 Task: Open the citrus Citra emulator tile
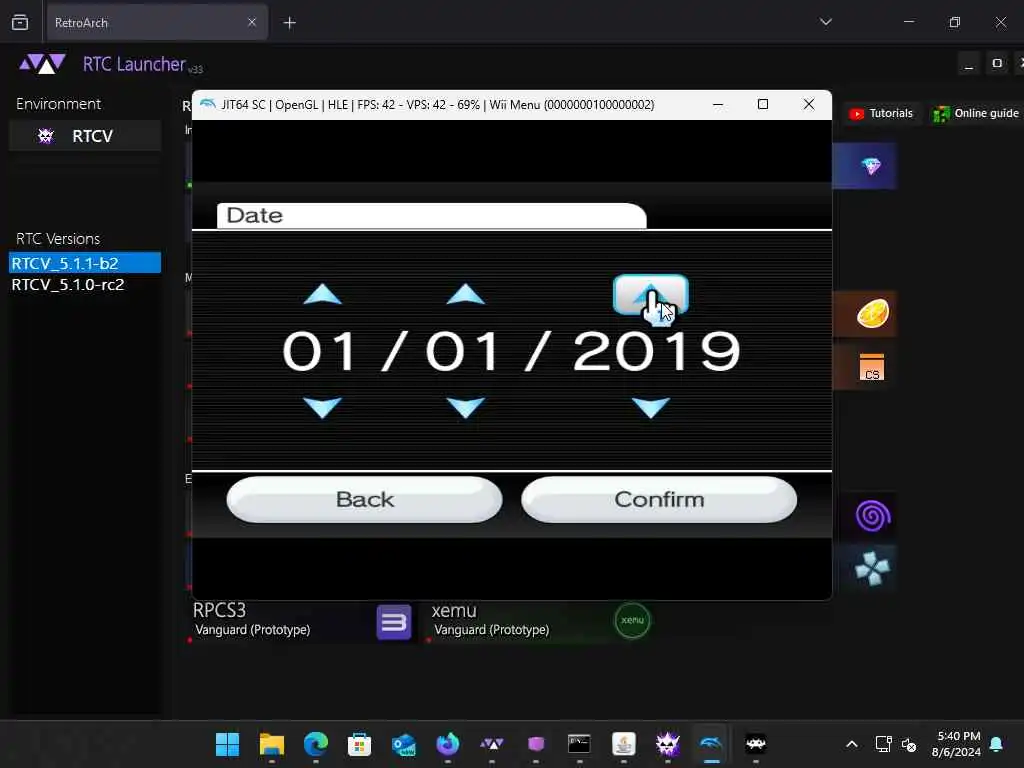pos(872,313)
